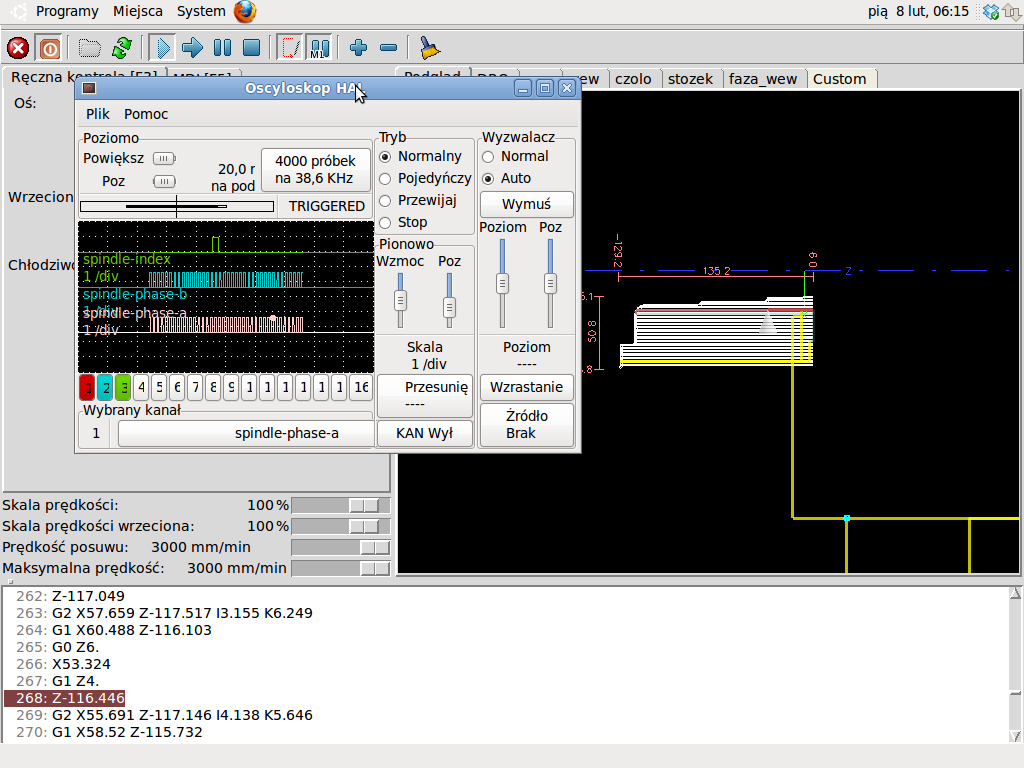
Task: Toggle the orange machine power icon
Action: pyautogui.click(x=50, y=48)
